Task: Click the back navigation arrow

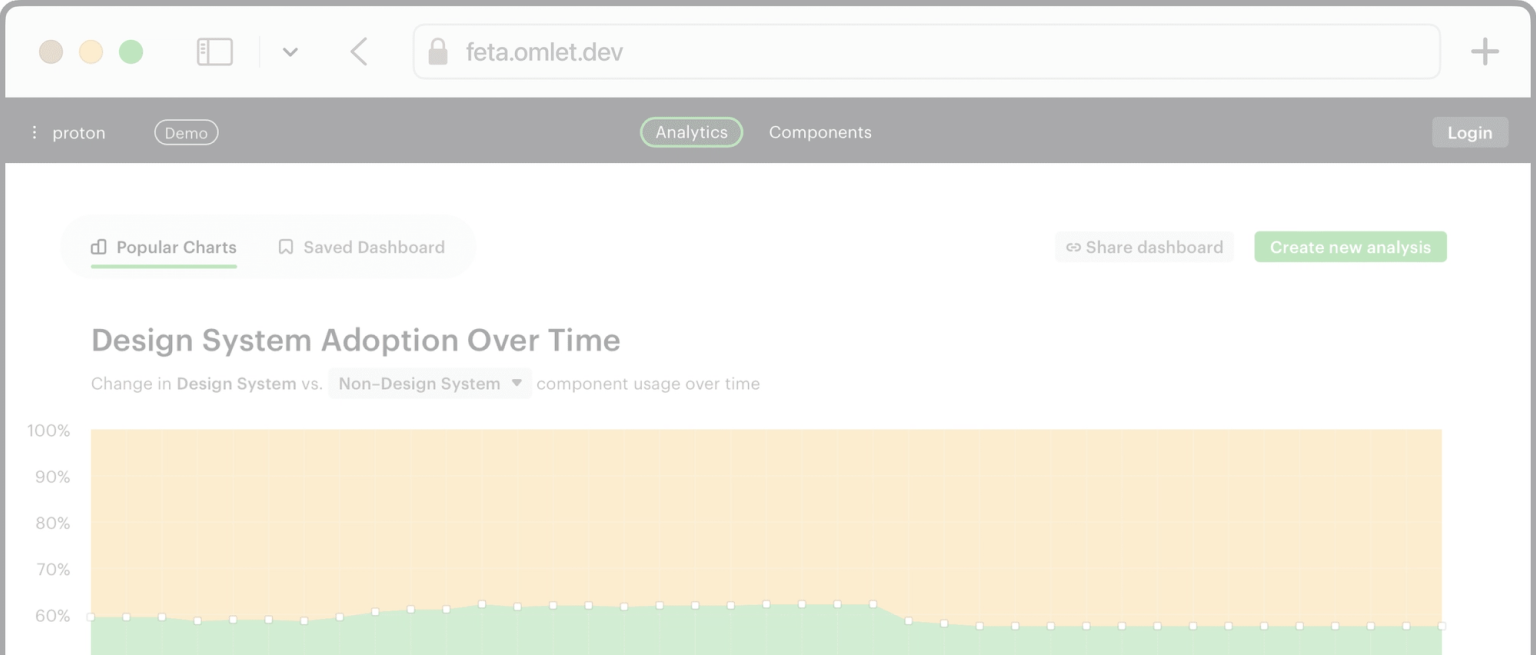Action: click(359, 51)
